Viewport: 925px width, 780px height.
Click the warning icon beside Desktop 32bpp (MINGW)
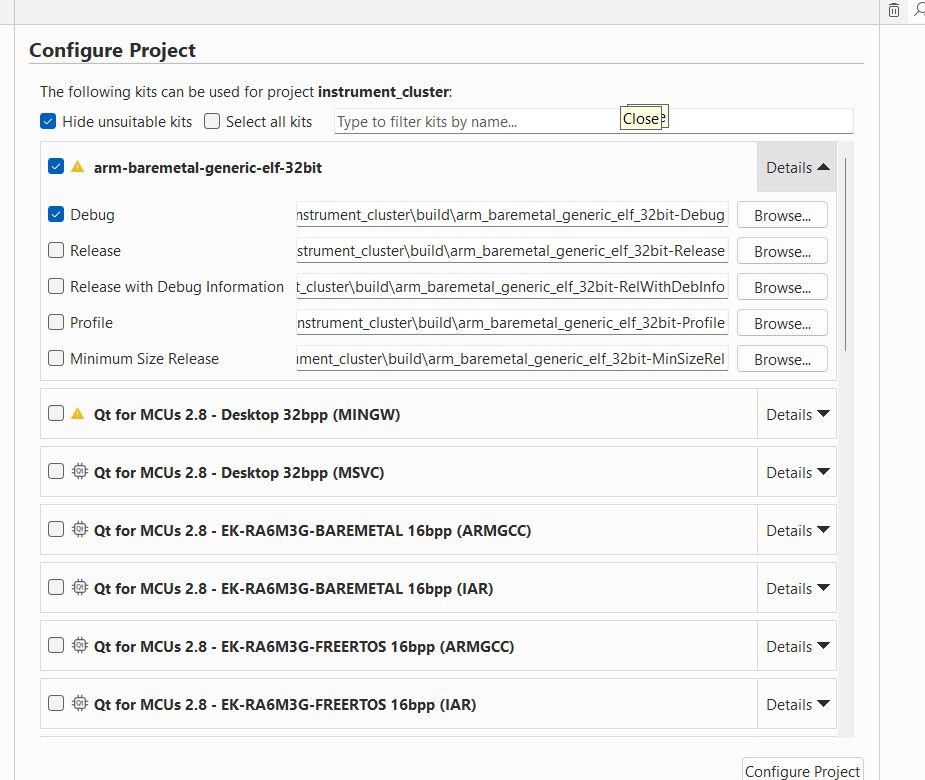click(x=78, y=414)
